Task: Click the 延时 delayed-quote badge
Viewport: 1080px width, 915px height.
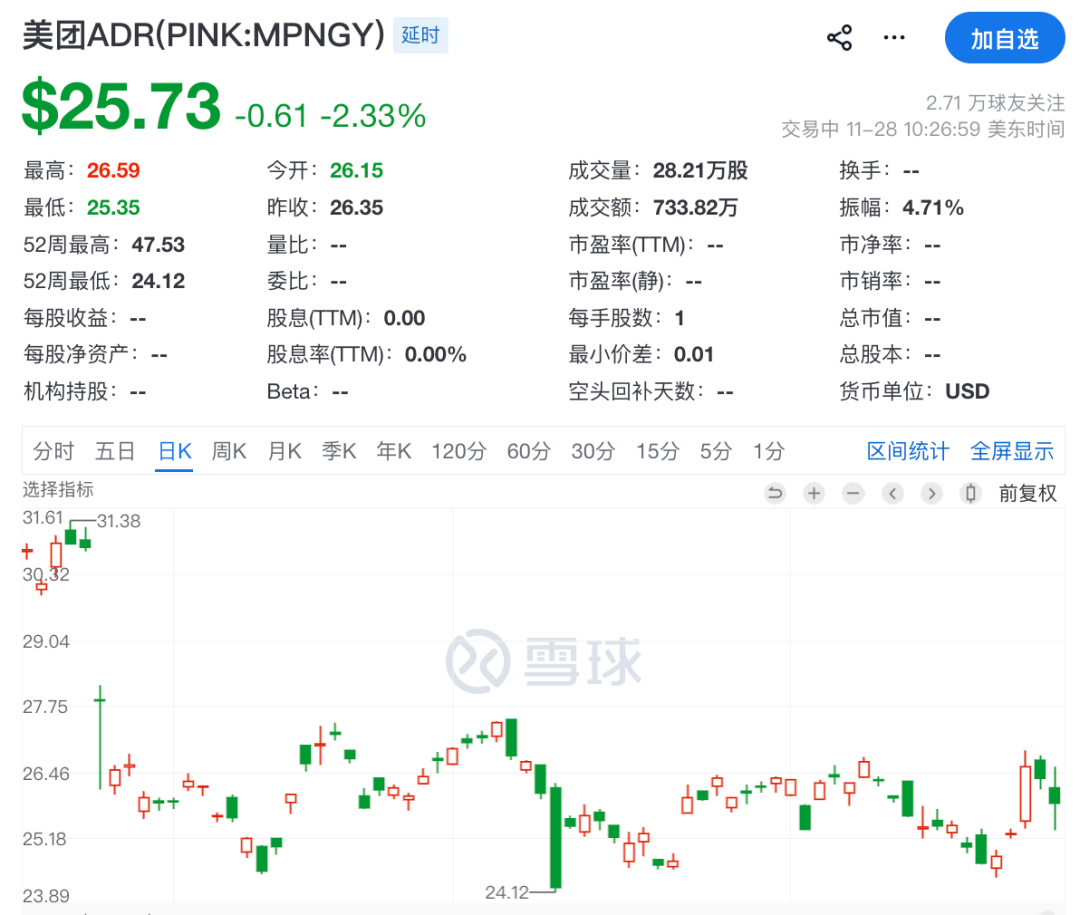Action: point(420,35)
